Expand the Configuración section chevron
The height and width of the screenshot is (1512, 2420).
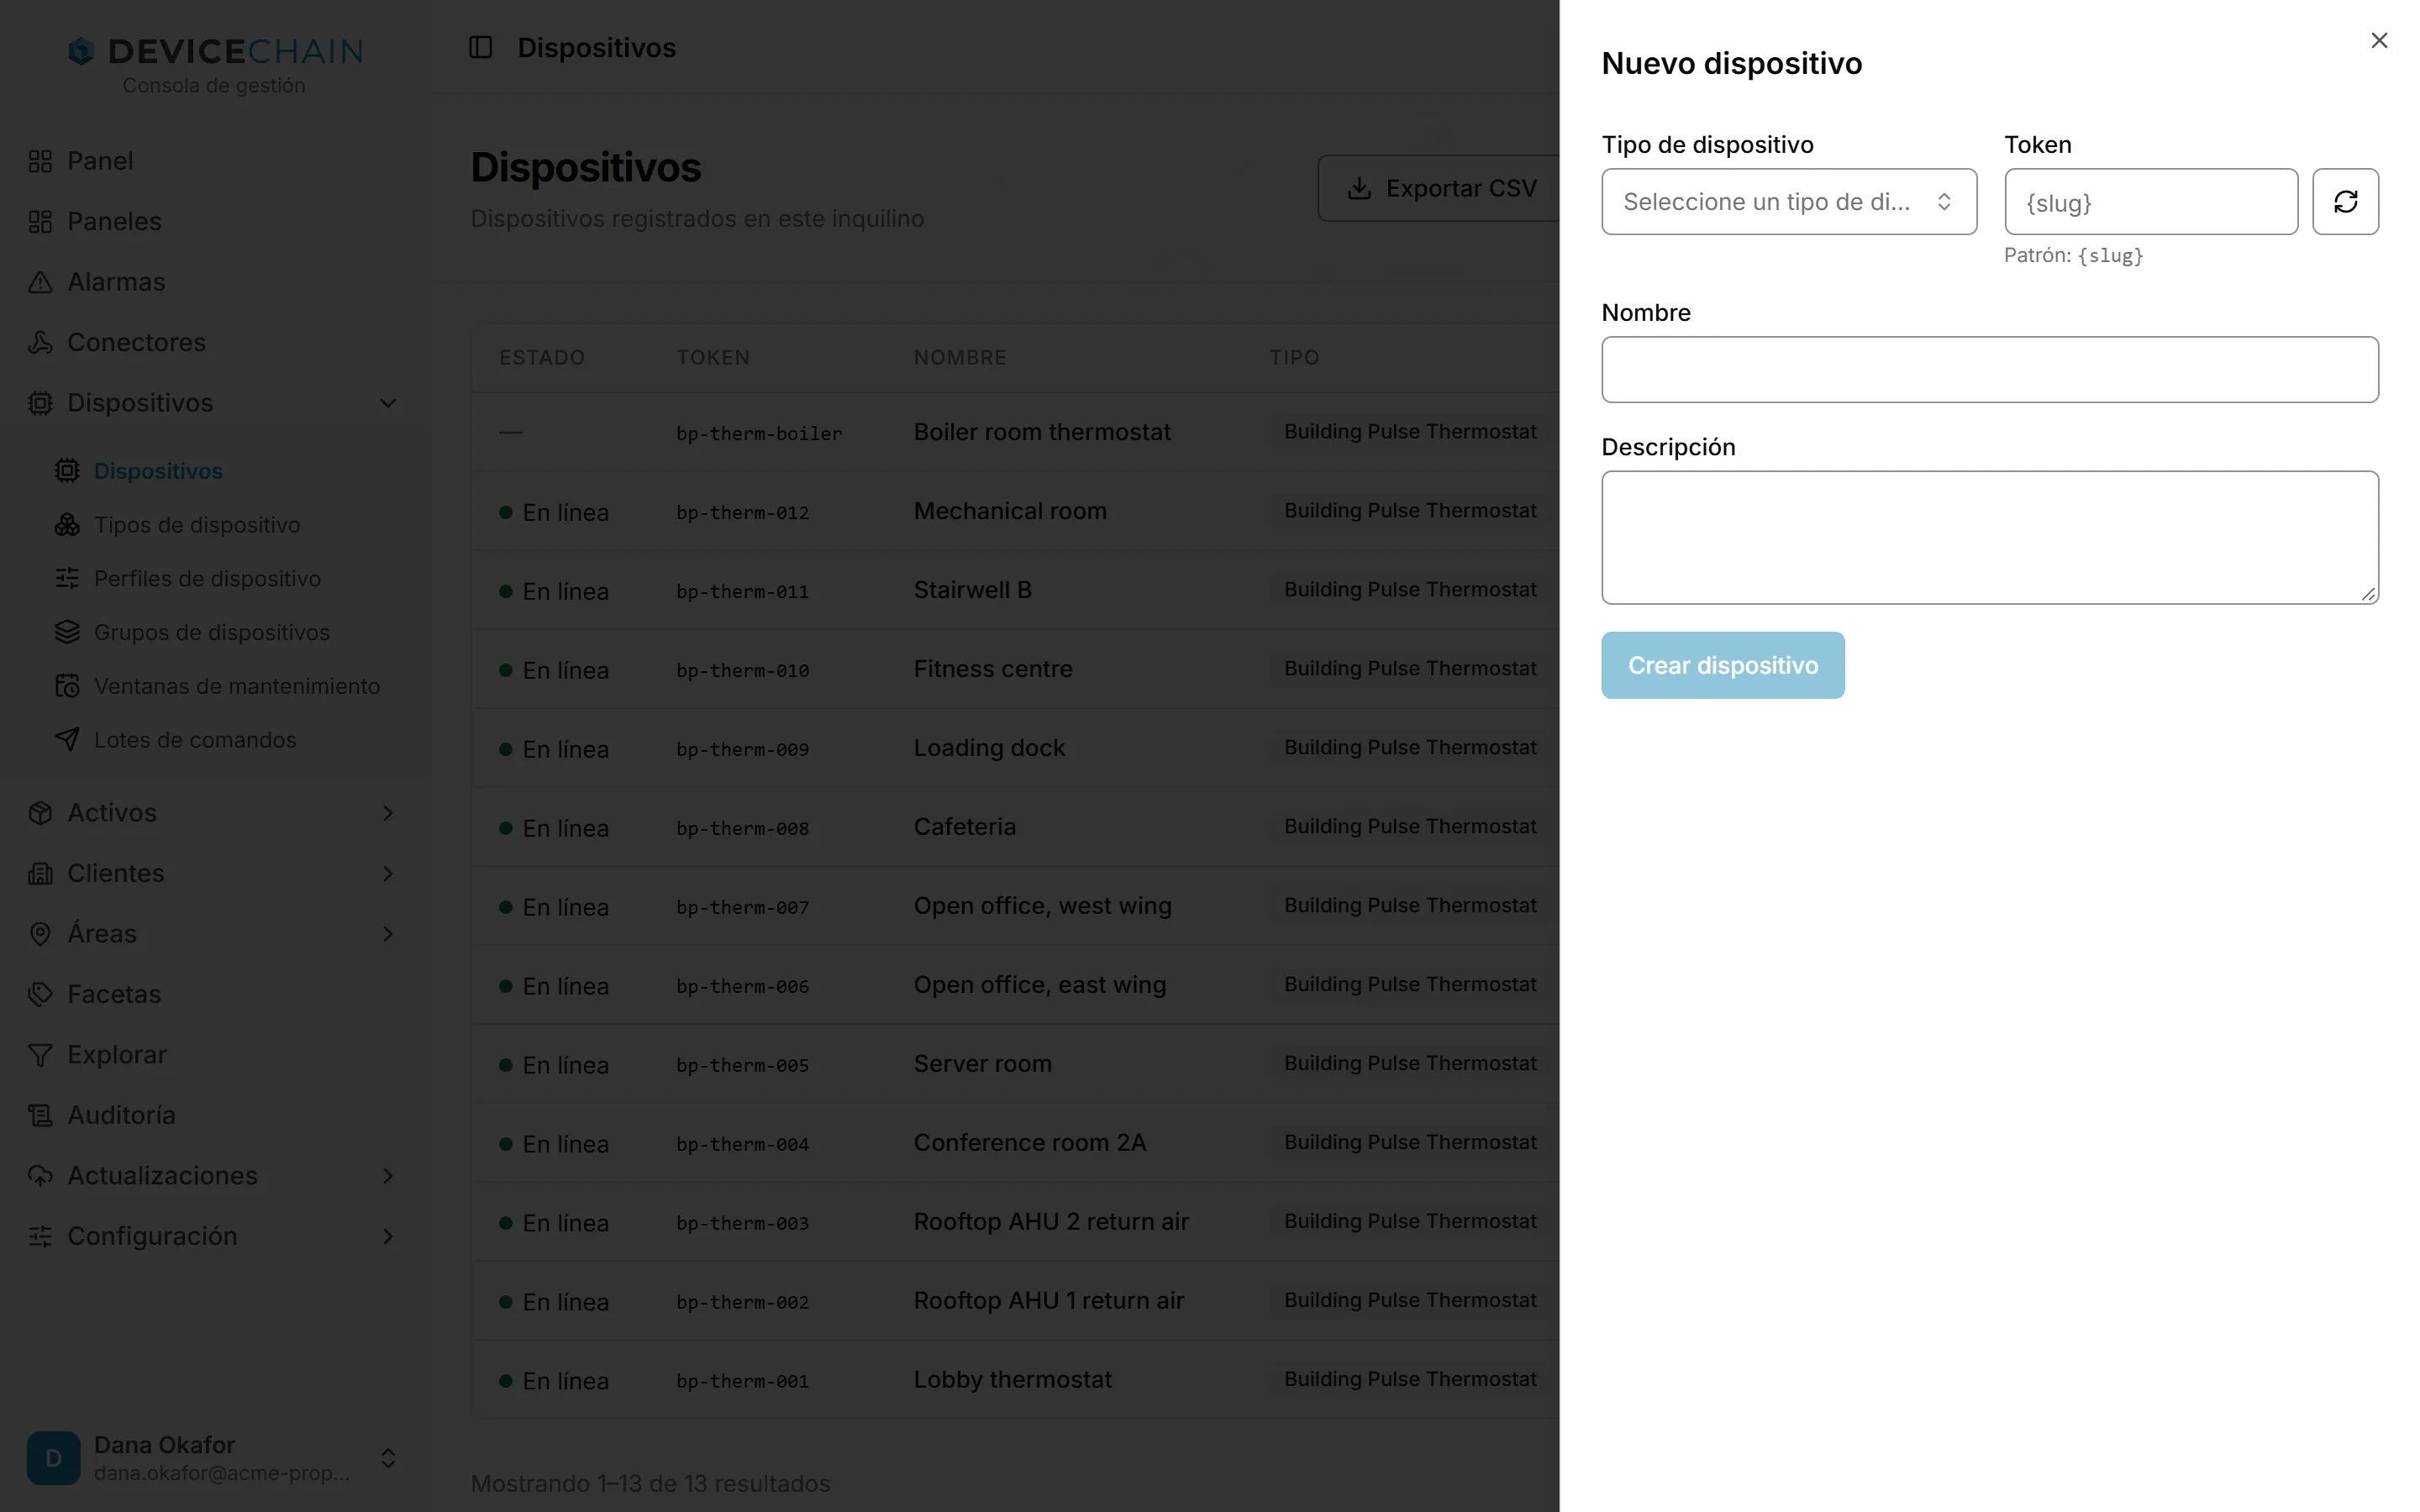coord(388,1236)
